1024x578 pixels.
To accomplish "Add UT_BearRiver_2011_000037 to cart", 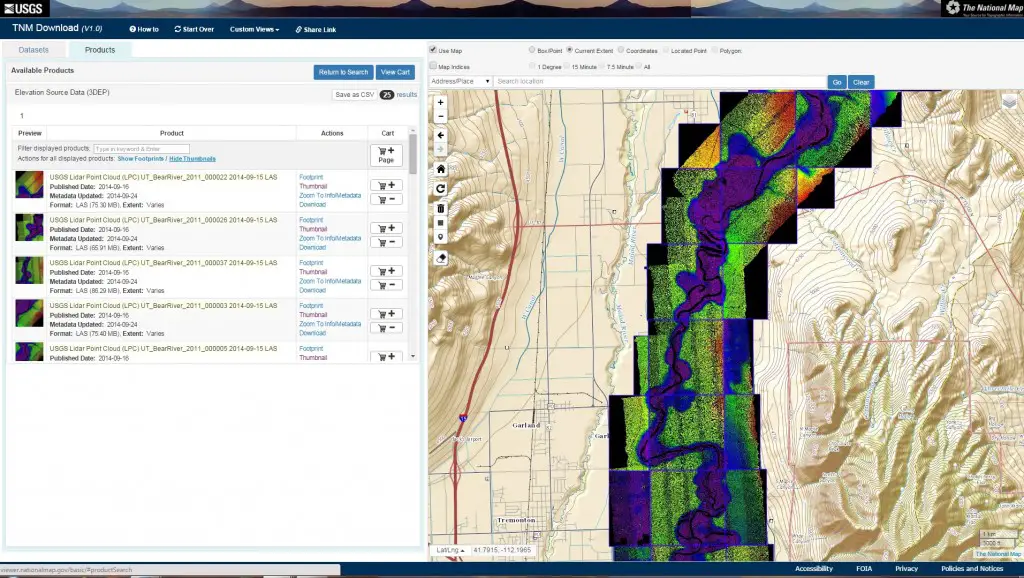I will tap(386, 271).
